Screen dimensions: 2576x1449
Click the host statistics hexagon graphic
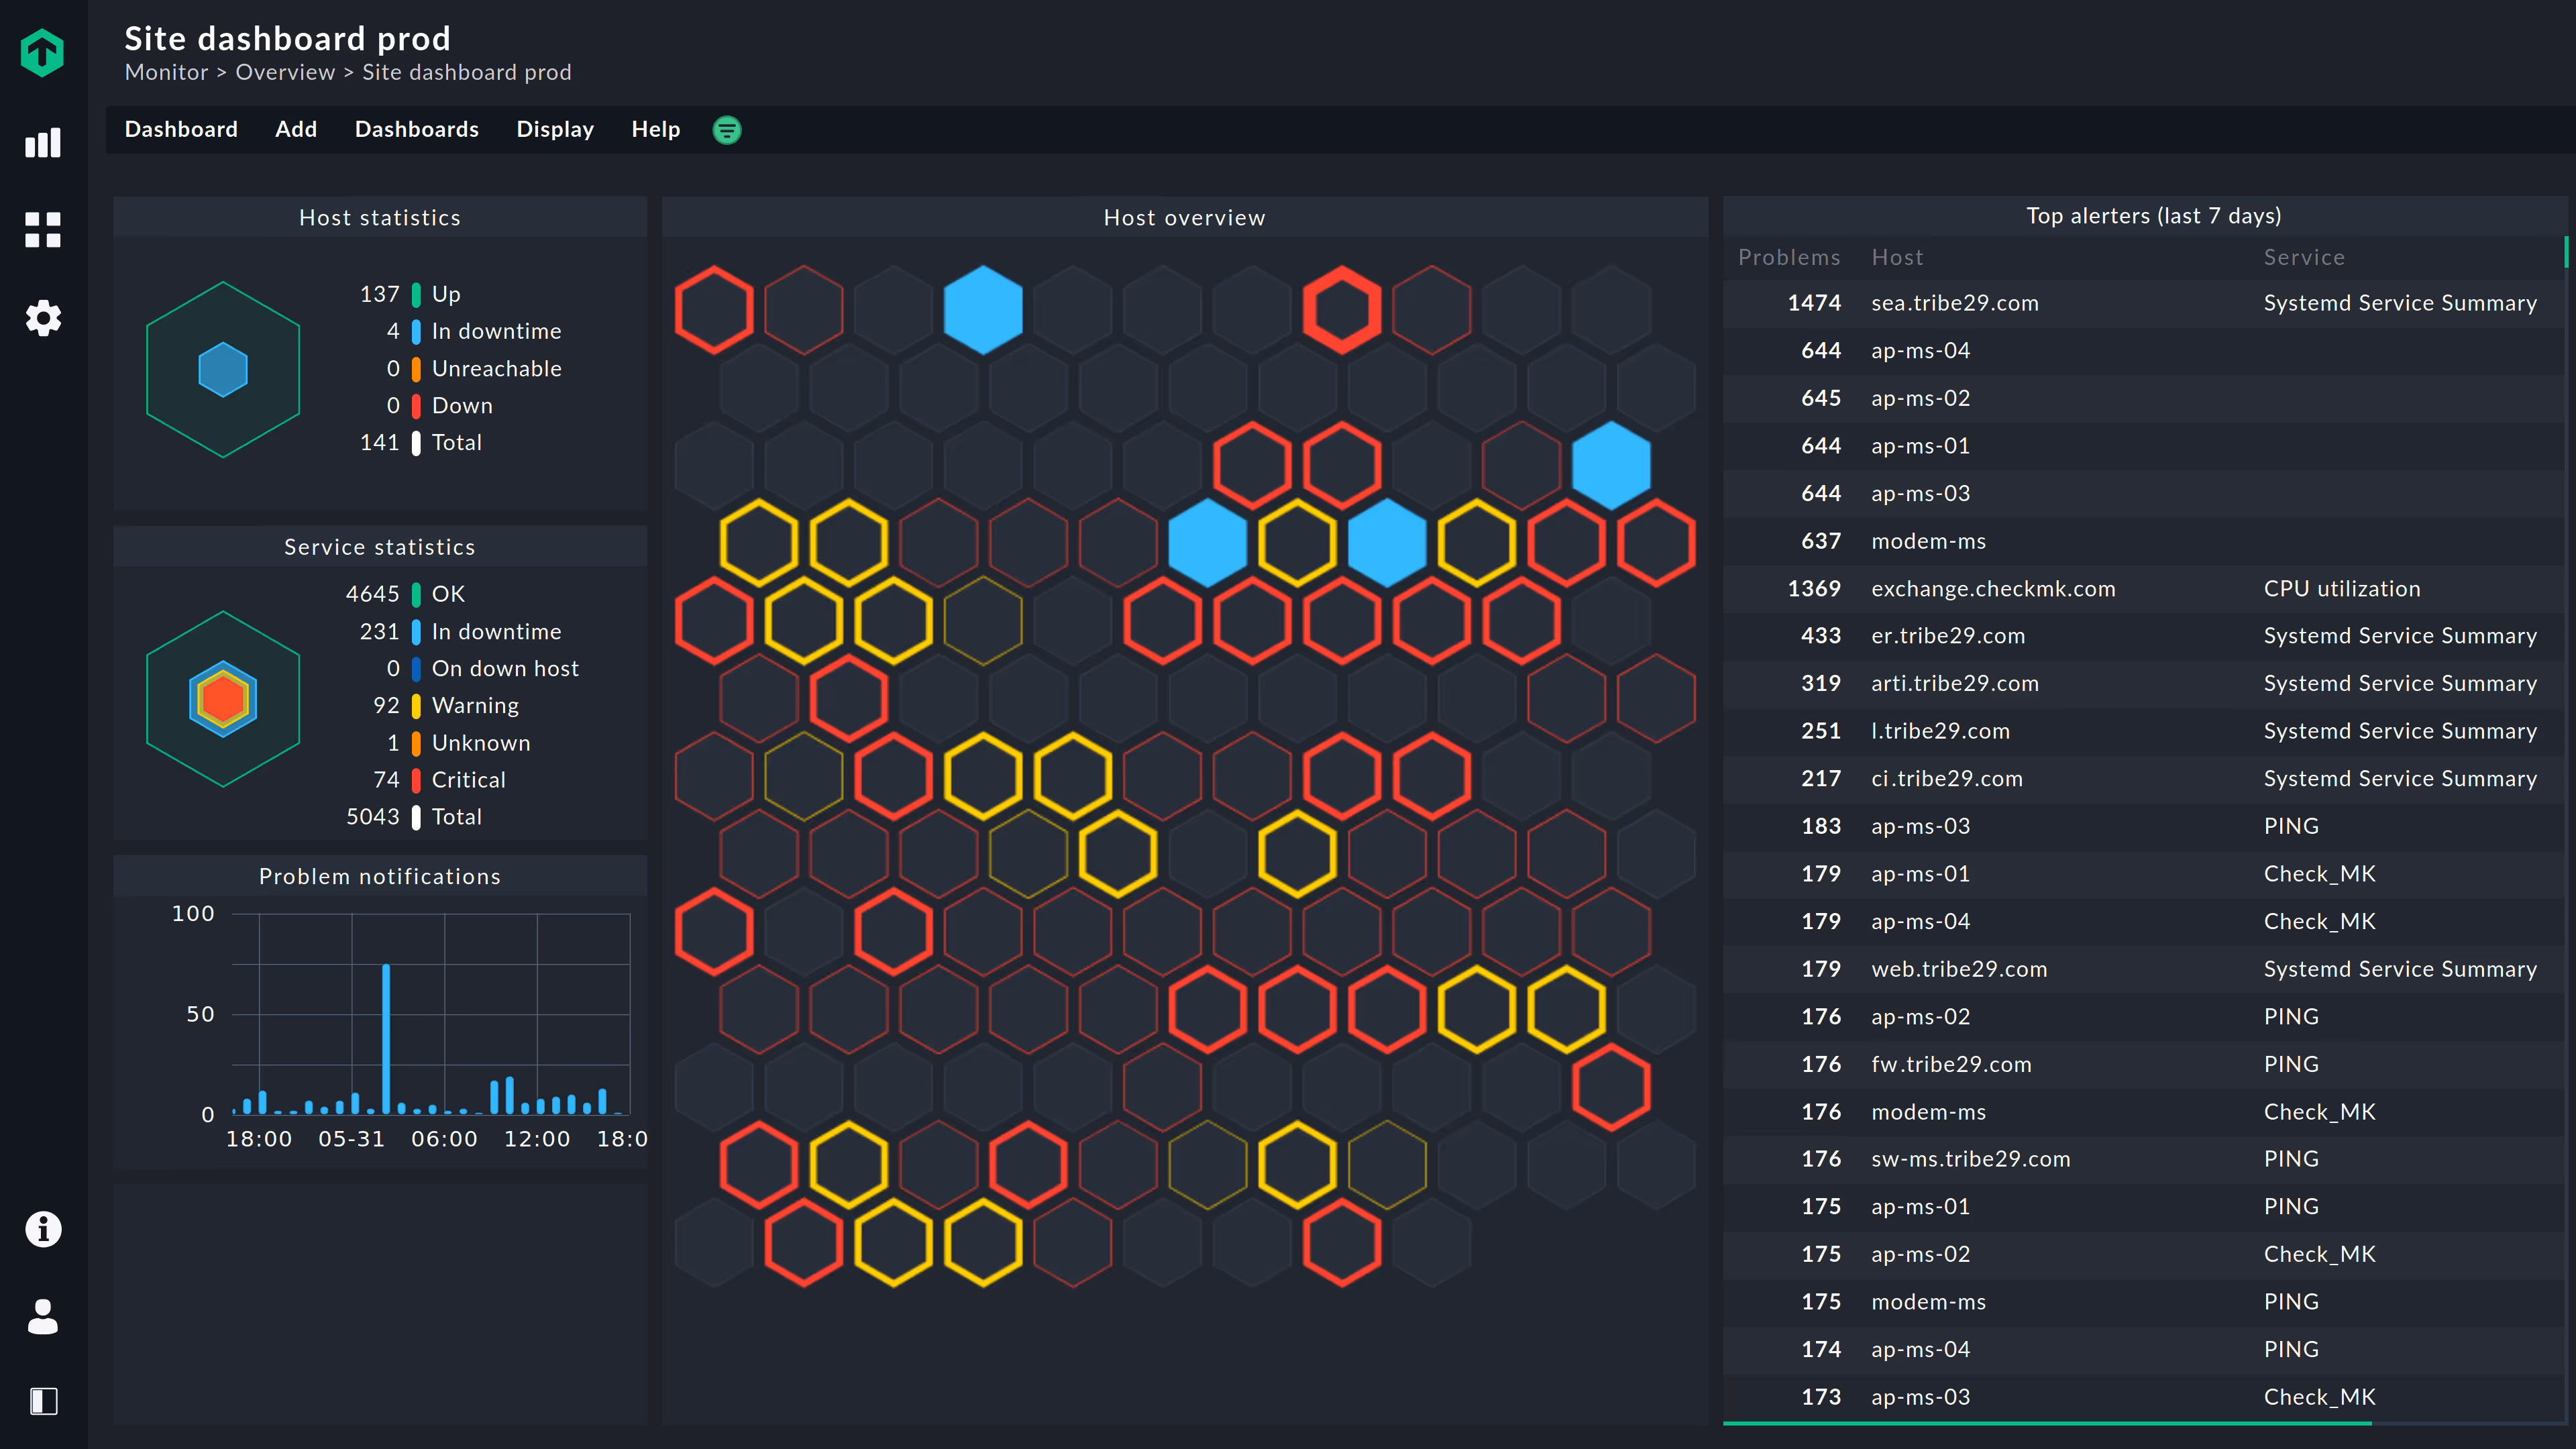click(223, 370)
